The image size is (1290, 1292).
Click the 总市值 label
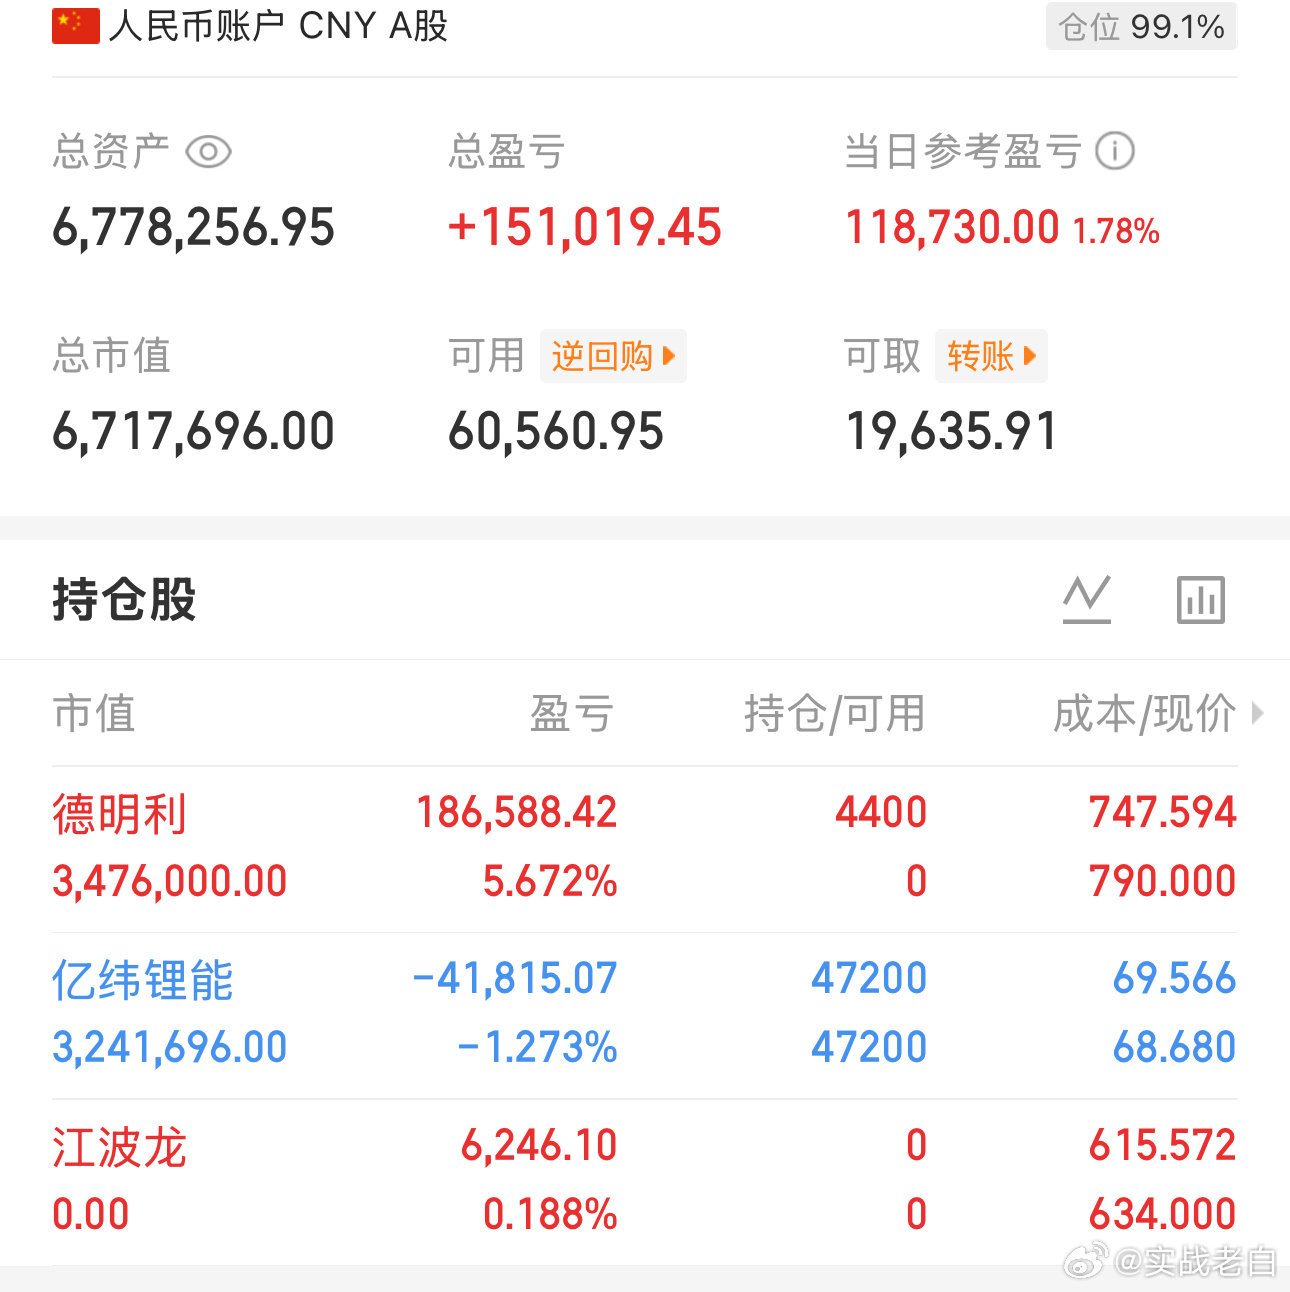coord(112,356)
